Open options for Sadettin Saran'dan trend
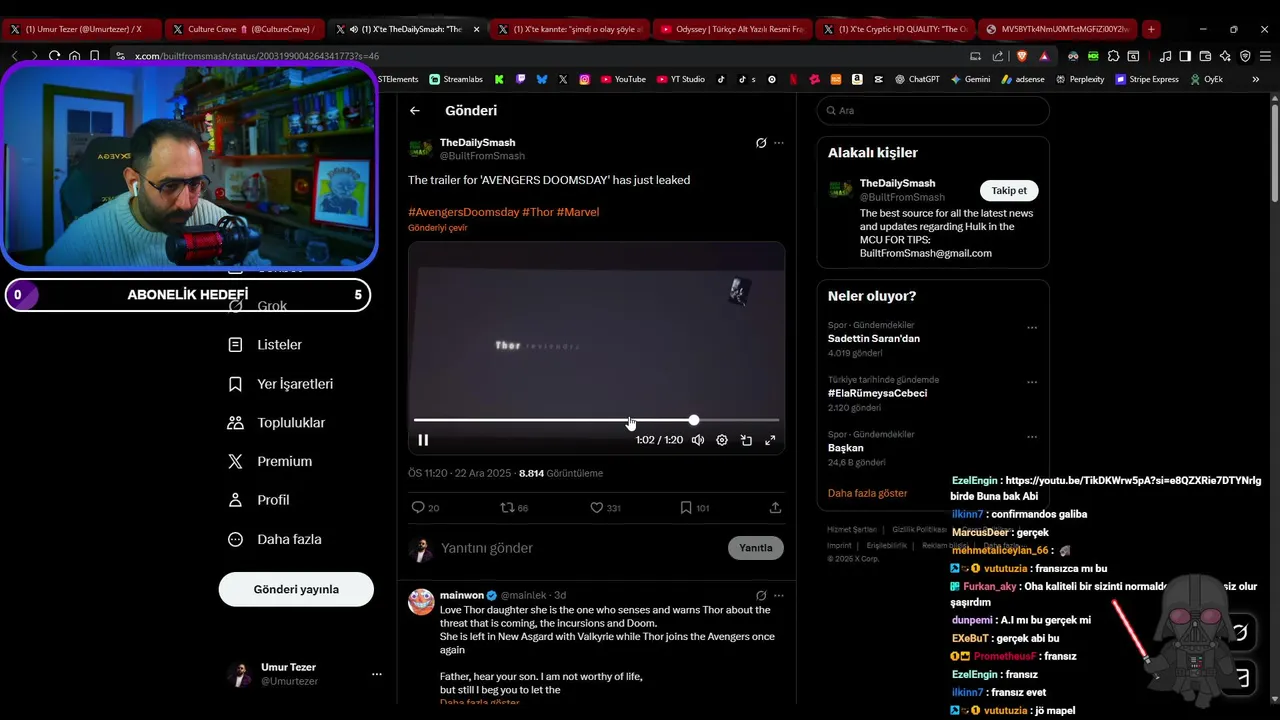This screenshot has width=1280, height=720. coord(1032,328)
